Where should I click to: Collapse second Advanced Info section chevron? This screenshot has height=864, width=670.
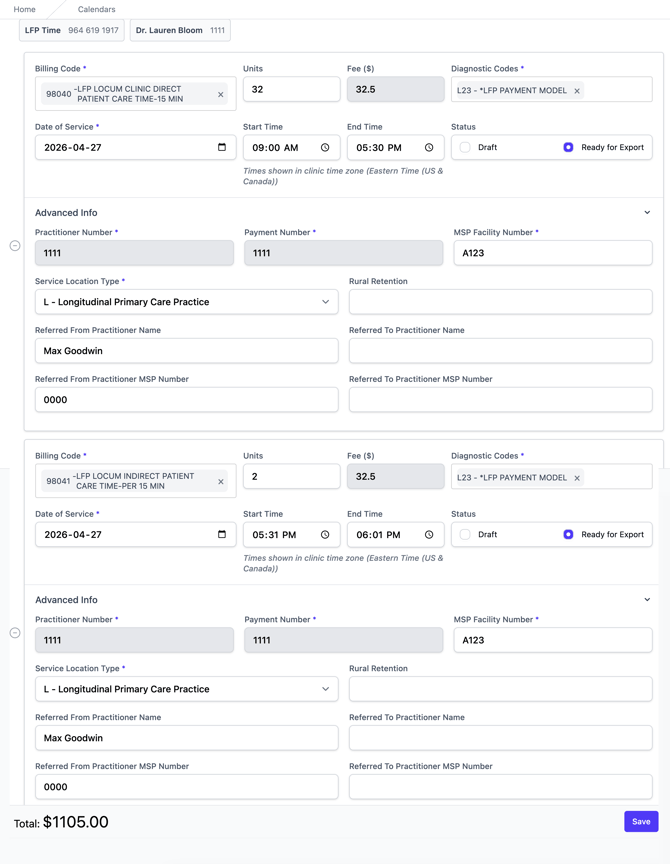tap(647, 600)
